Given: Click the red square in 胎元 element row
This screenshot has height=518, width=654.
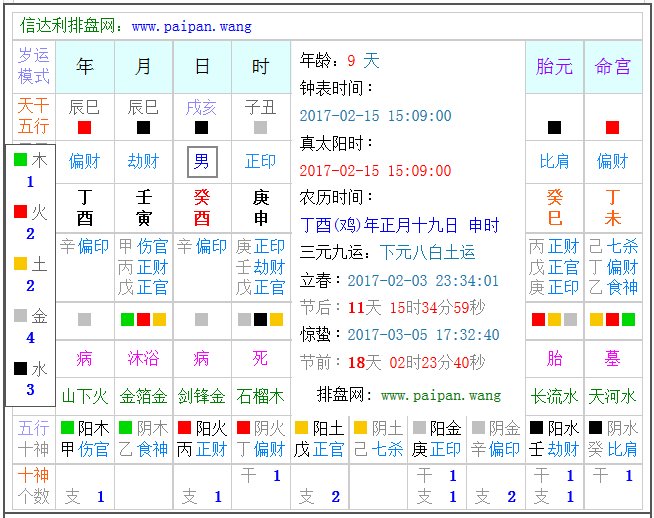Looking at the screenshot, I should coord(538,320).
